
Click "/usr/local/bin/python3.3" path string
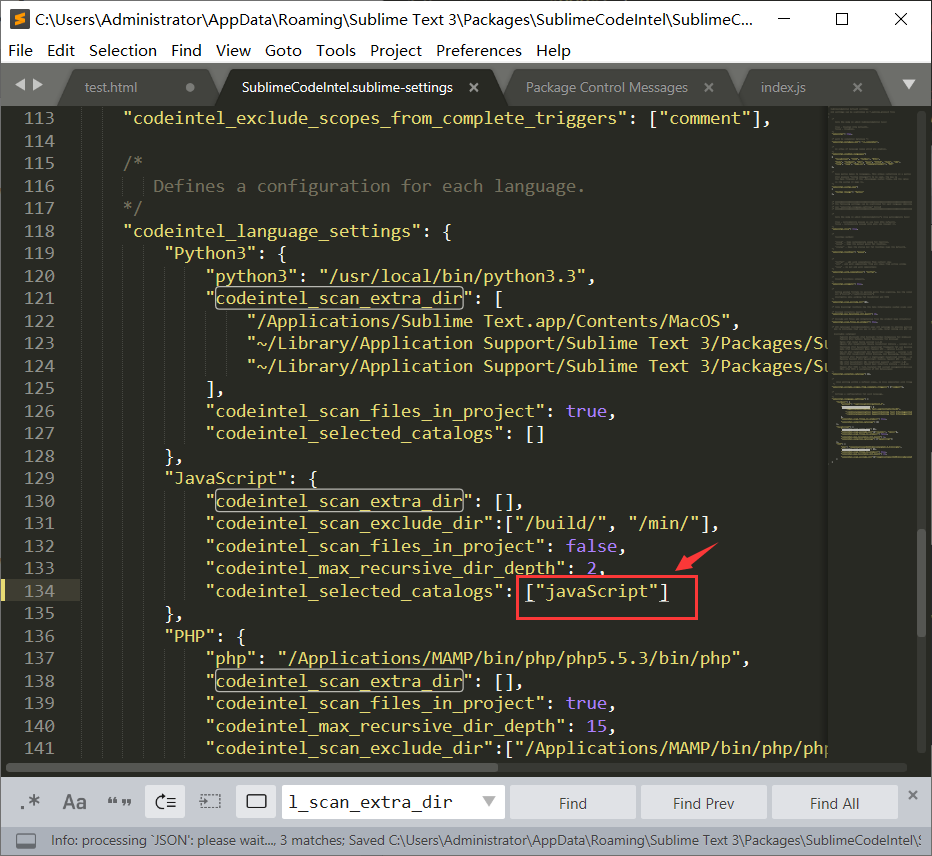pyautogui.click(x=452, y=276)
